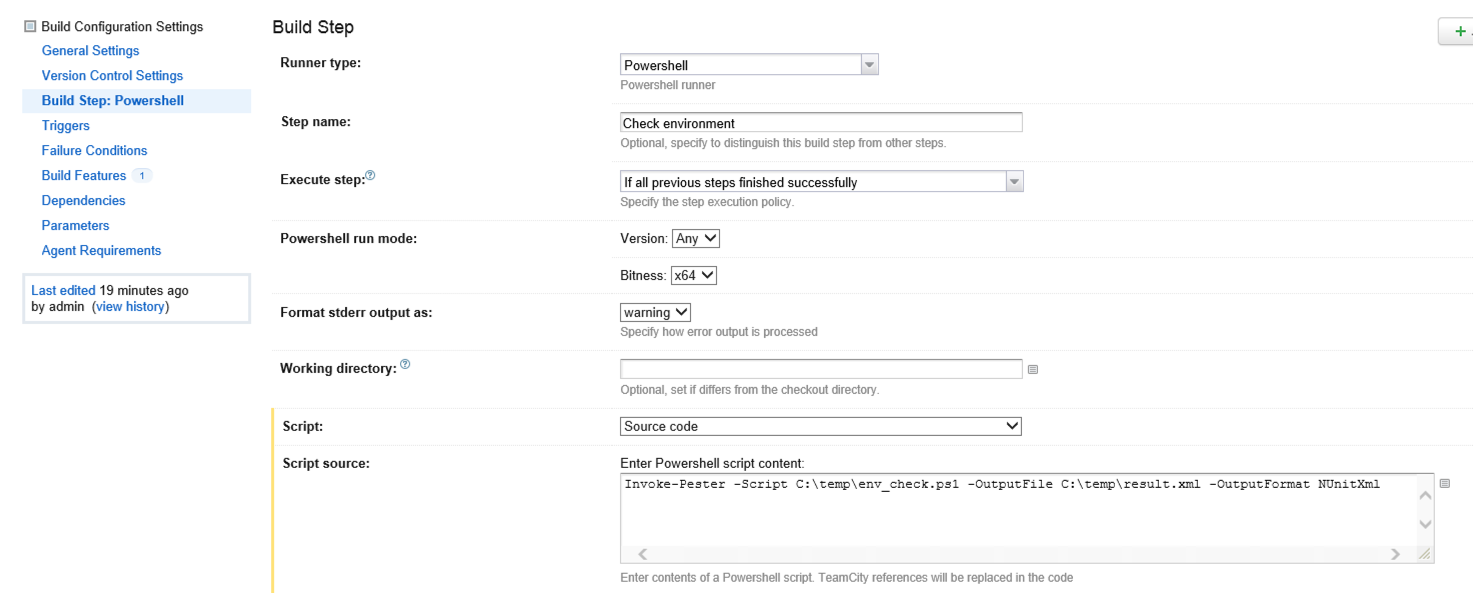This screenshot has width=1473, height=593.
Task: Open the Powershell Version dropdown
Action: [x=696, y=239]
